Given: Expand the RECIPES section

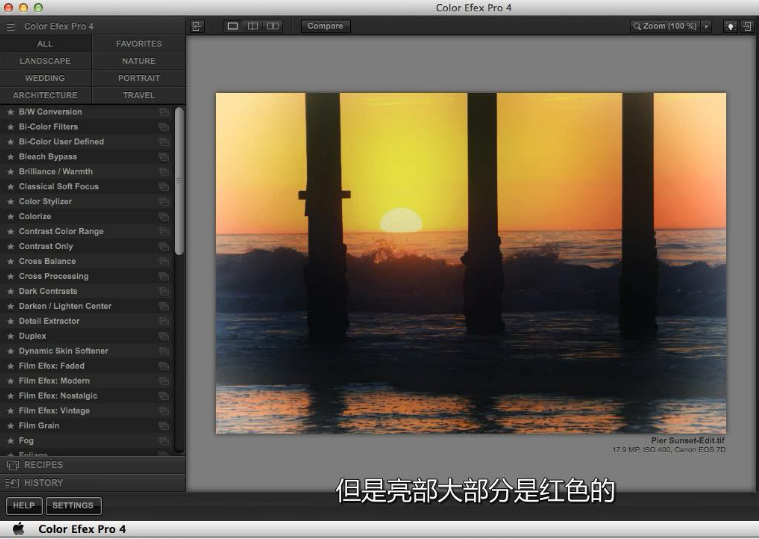Looking at the screenshot, I should 92,465.
